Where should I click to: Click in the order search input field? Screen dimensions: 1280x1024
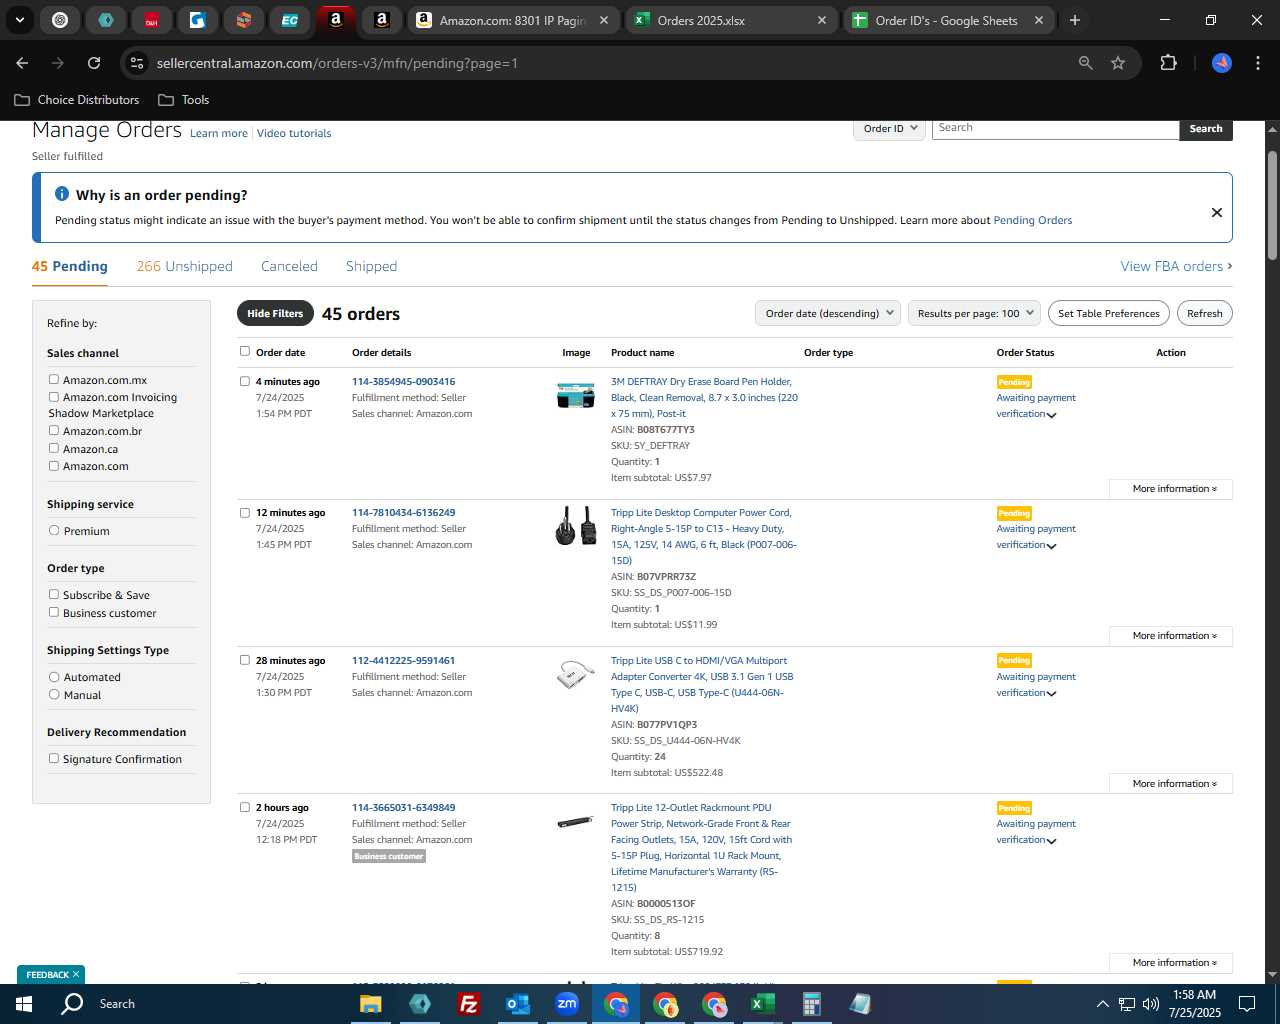(x=1055, y=128)
